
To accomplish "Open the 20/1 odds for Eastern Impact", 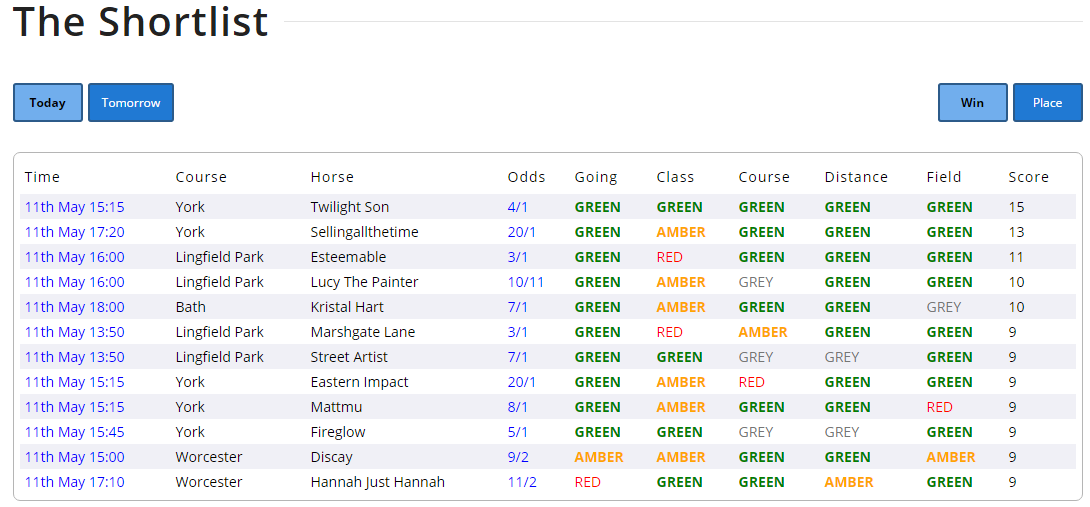I will (x=521, y=382).
